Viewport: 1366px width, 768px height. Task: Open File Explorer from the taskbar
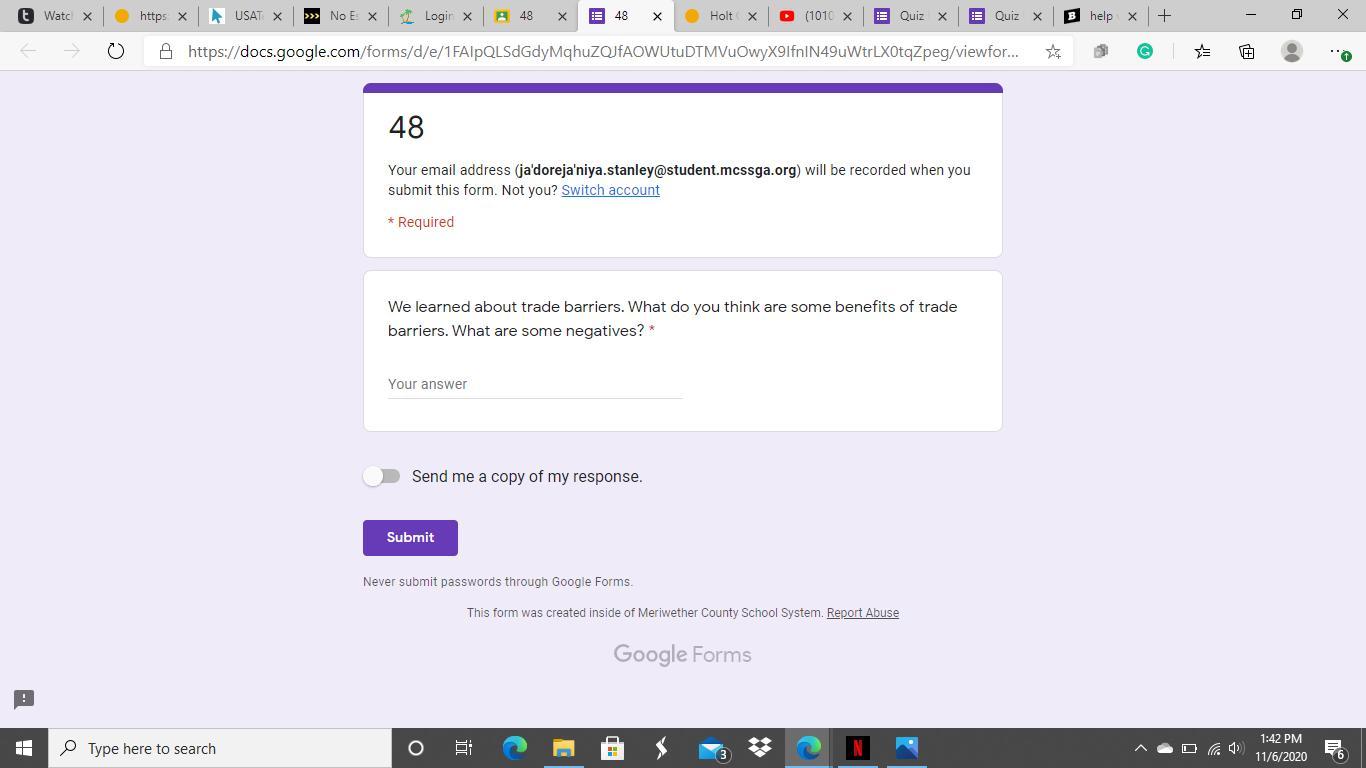pyautogui.click(x=563, y=748)
